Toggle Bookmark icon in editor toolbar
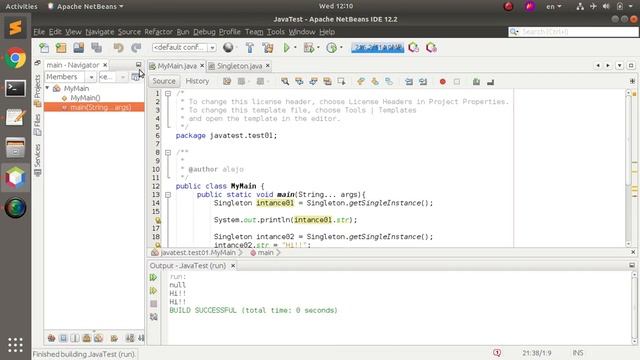The height and width of the screenshot is (360, 640). [x=389, y=82]
